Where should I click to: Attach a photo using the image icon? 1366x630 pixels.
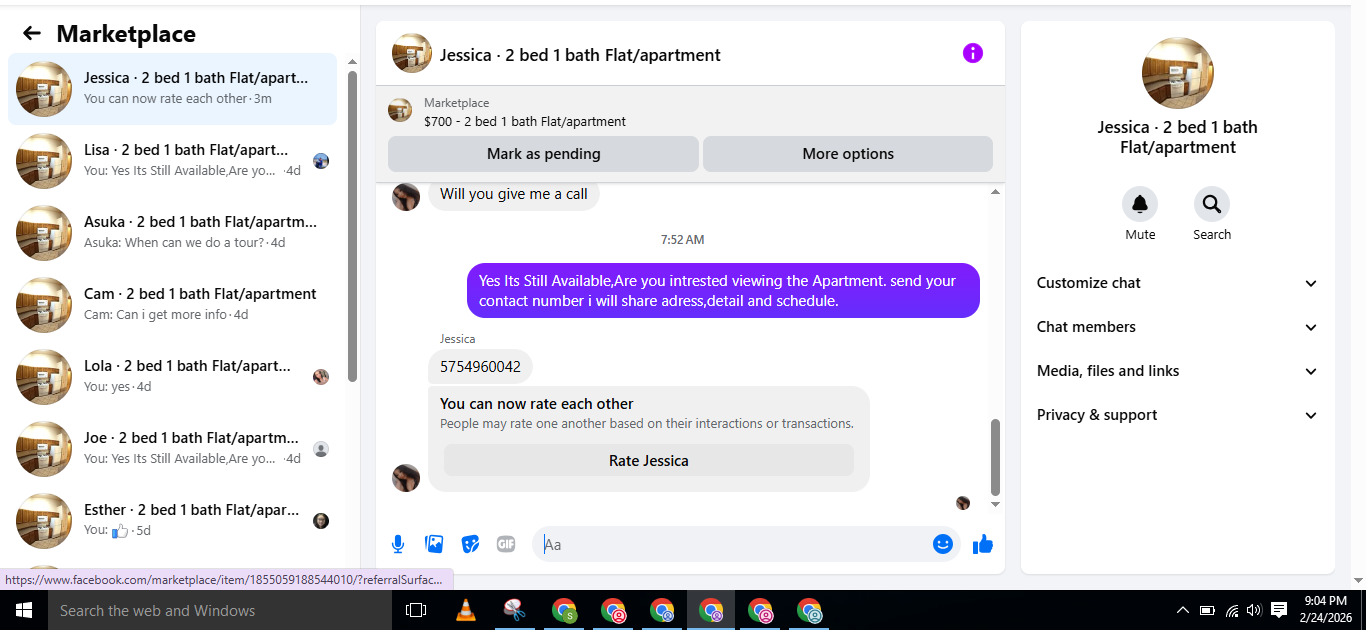coord(434,544)
